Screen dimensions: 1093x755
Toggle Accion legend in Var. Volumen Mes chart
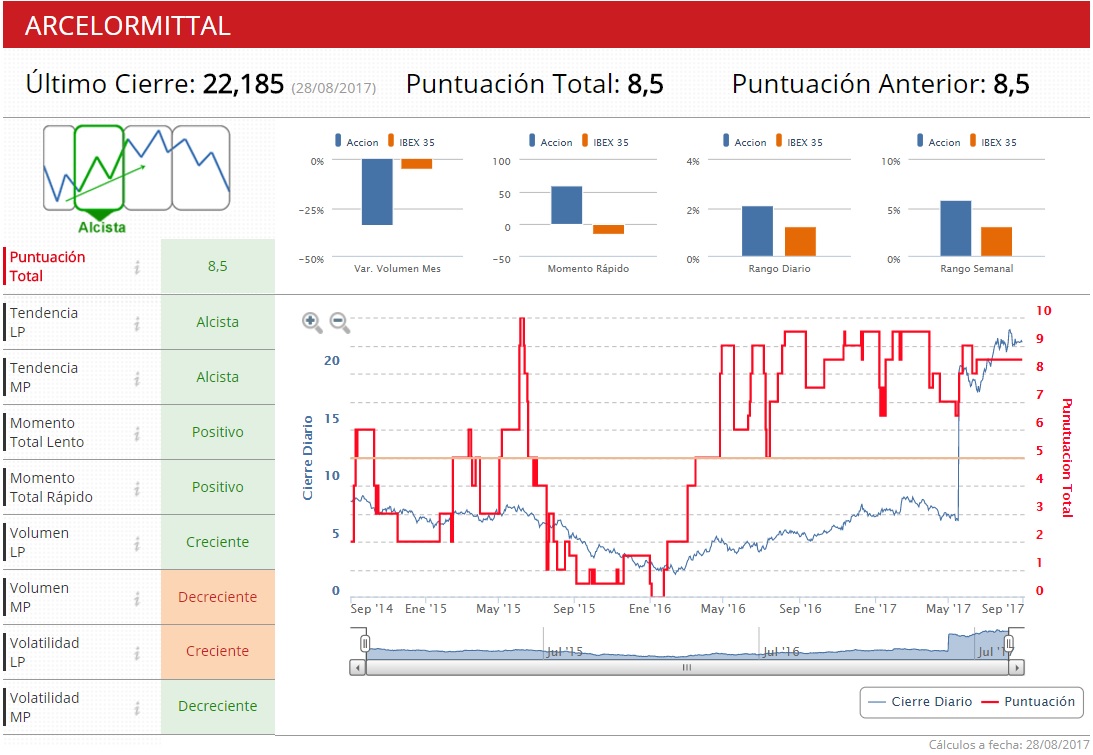tap(356, 142)
